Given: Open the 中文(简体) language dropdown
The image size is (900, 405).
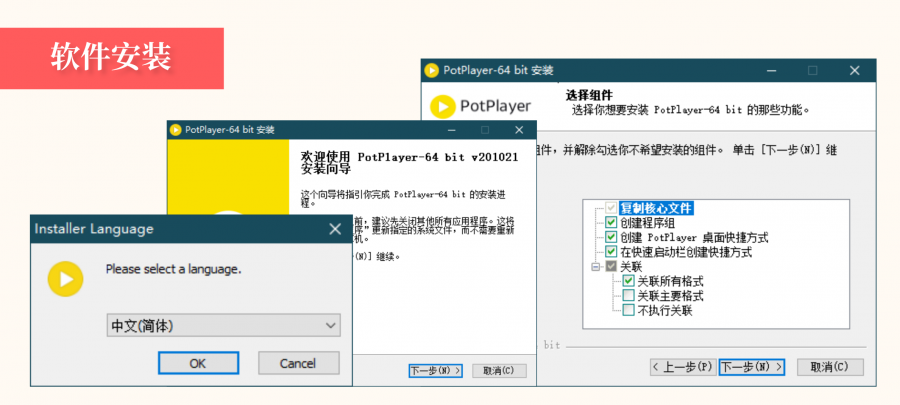Looking at the screenshot, I should [x=223, y=325].
